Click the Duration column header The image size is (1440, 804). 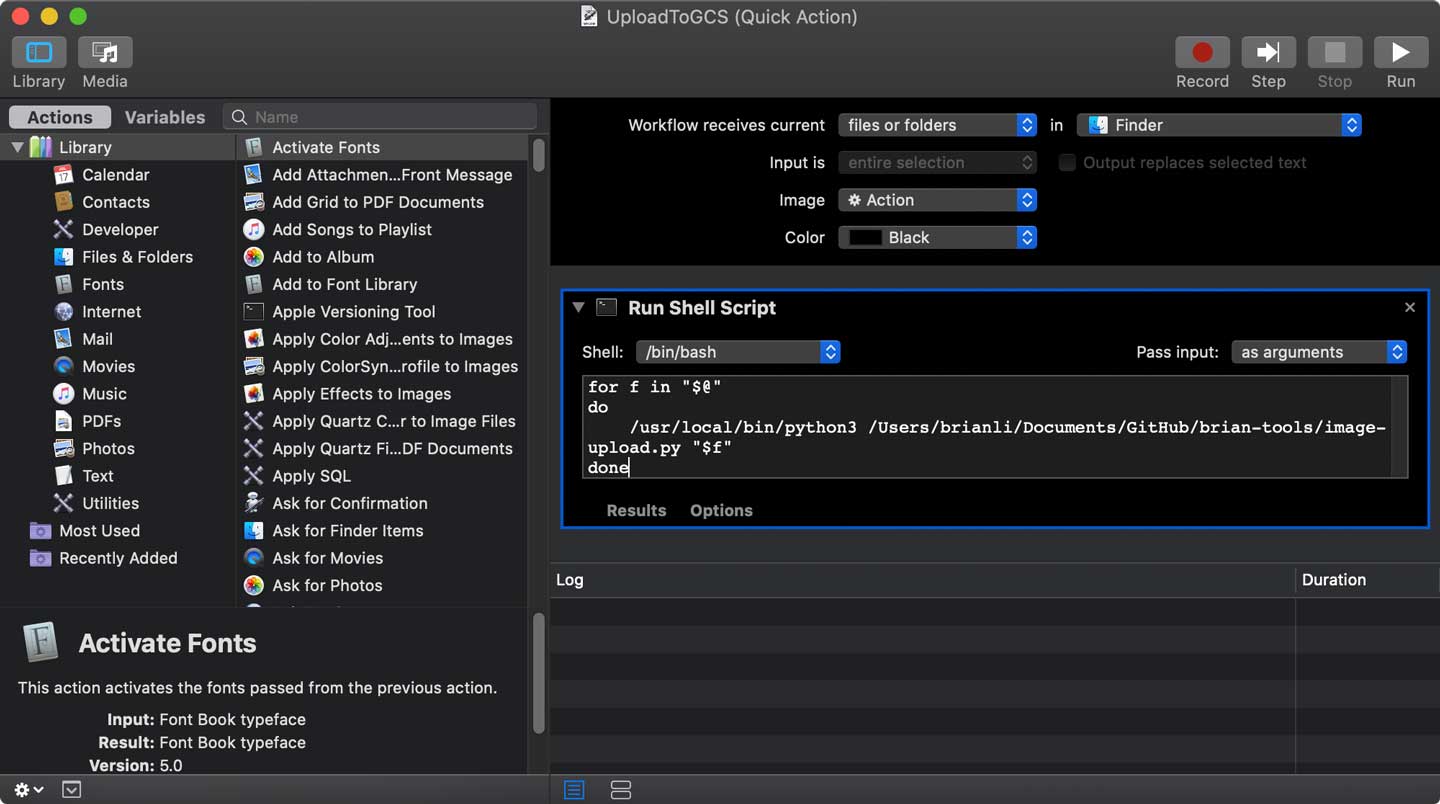[1368, 580]
